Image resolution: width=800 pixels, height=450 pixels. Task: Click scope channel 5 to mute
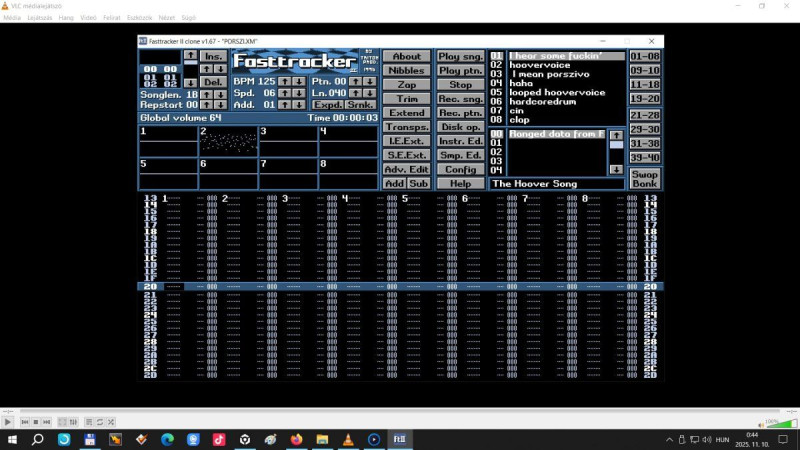tap(168, 173)
